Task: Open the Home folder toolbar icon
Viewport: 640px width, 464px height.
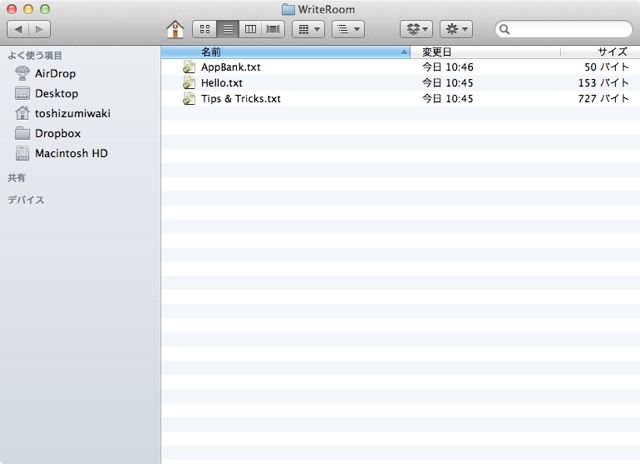Action: coord(175,29)
